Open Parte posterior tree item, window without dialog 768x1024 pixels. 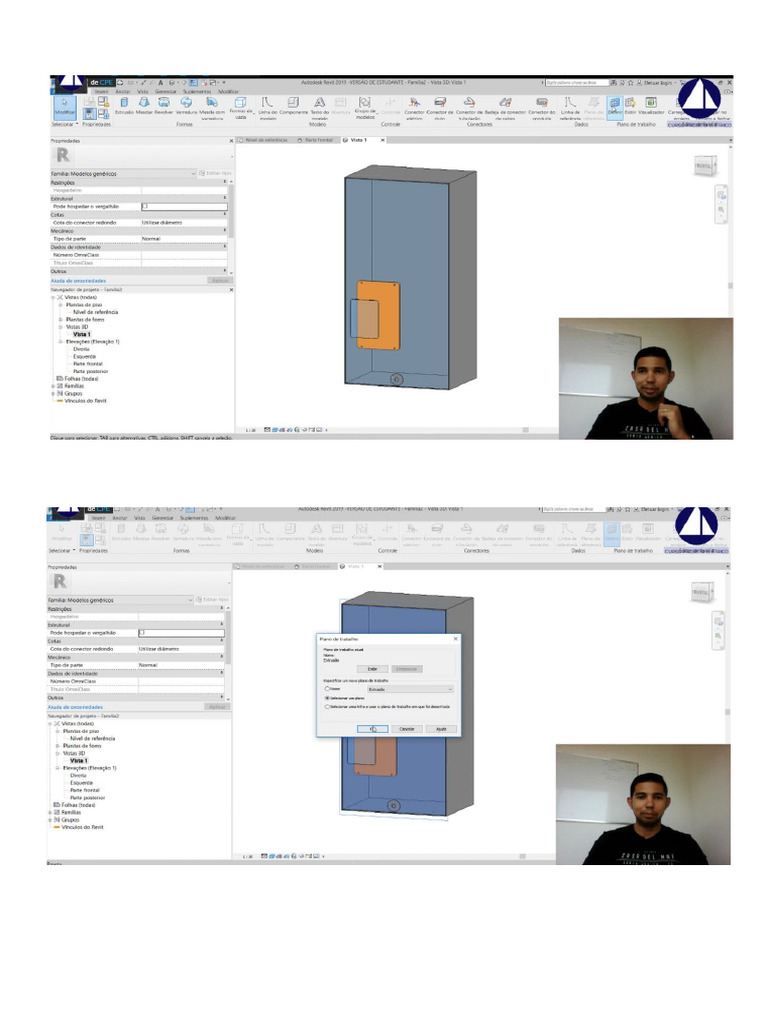pyautogui.click(x=90, y=372)
